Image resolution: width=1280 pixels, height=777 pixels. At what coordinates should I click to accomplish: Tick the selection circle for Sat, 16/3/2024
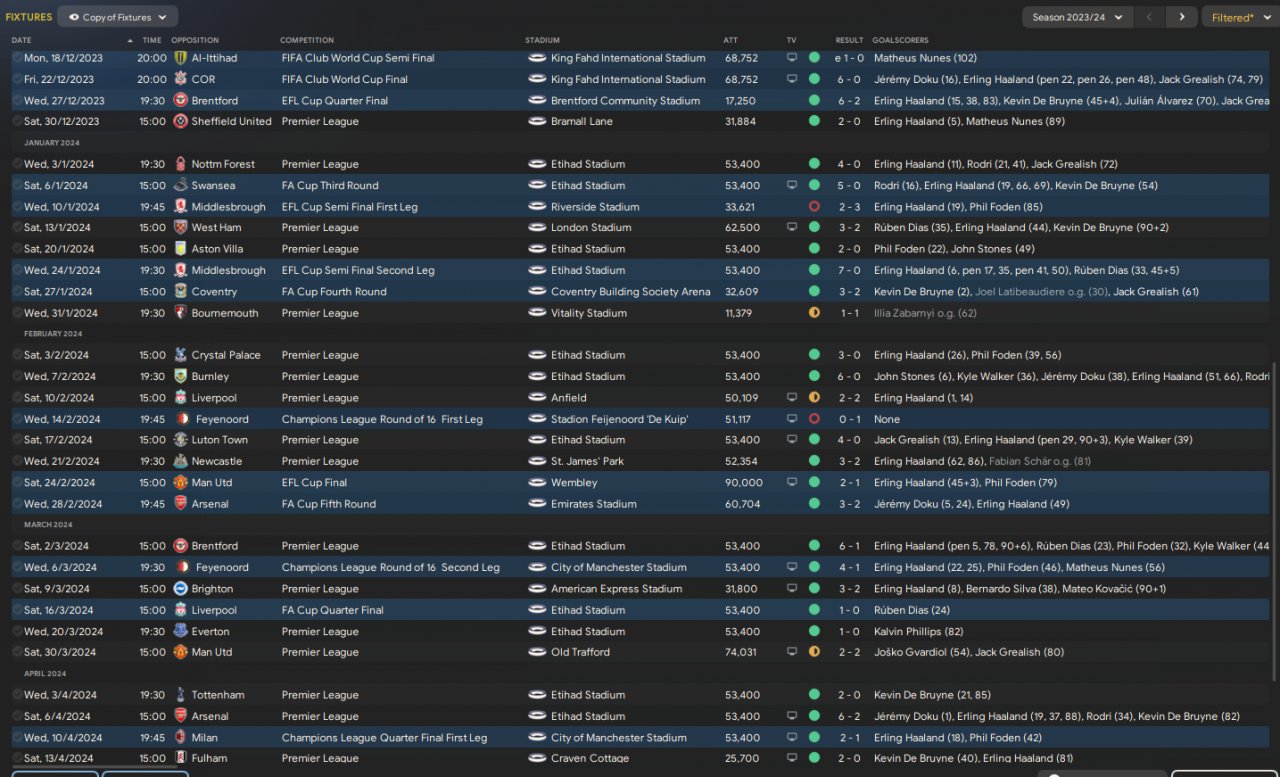click(x=17, y=610)
